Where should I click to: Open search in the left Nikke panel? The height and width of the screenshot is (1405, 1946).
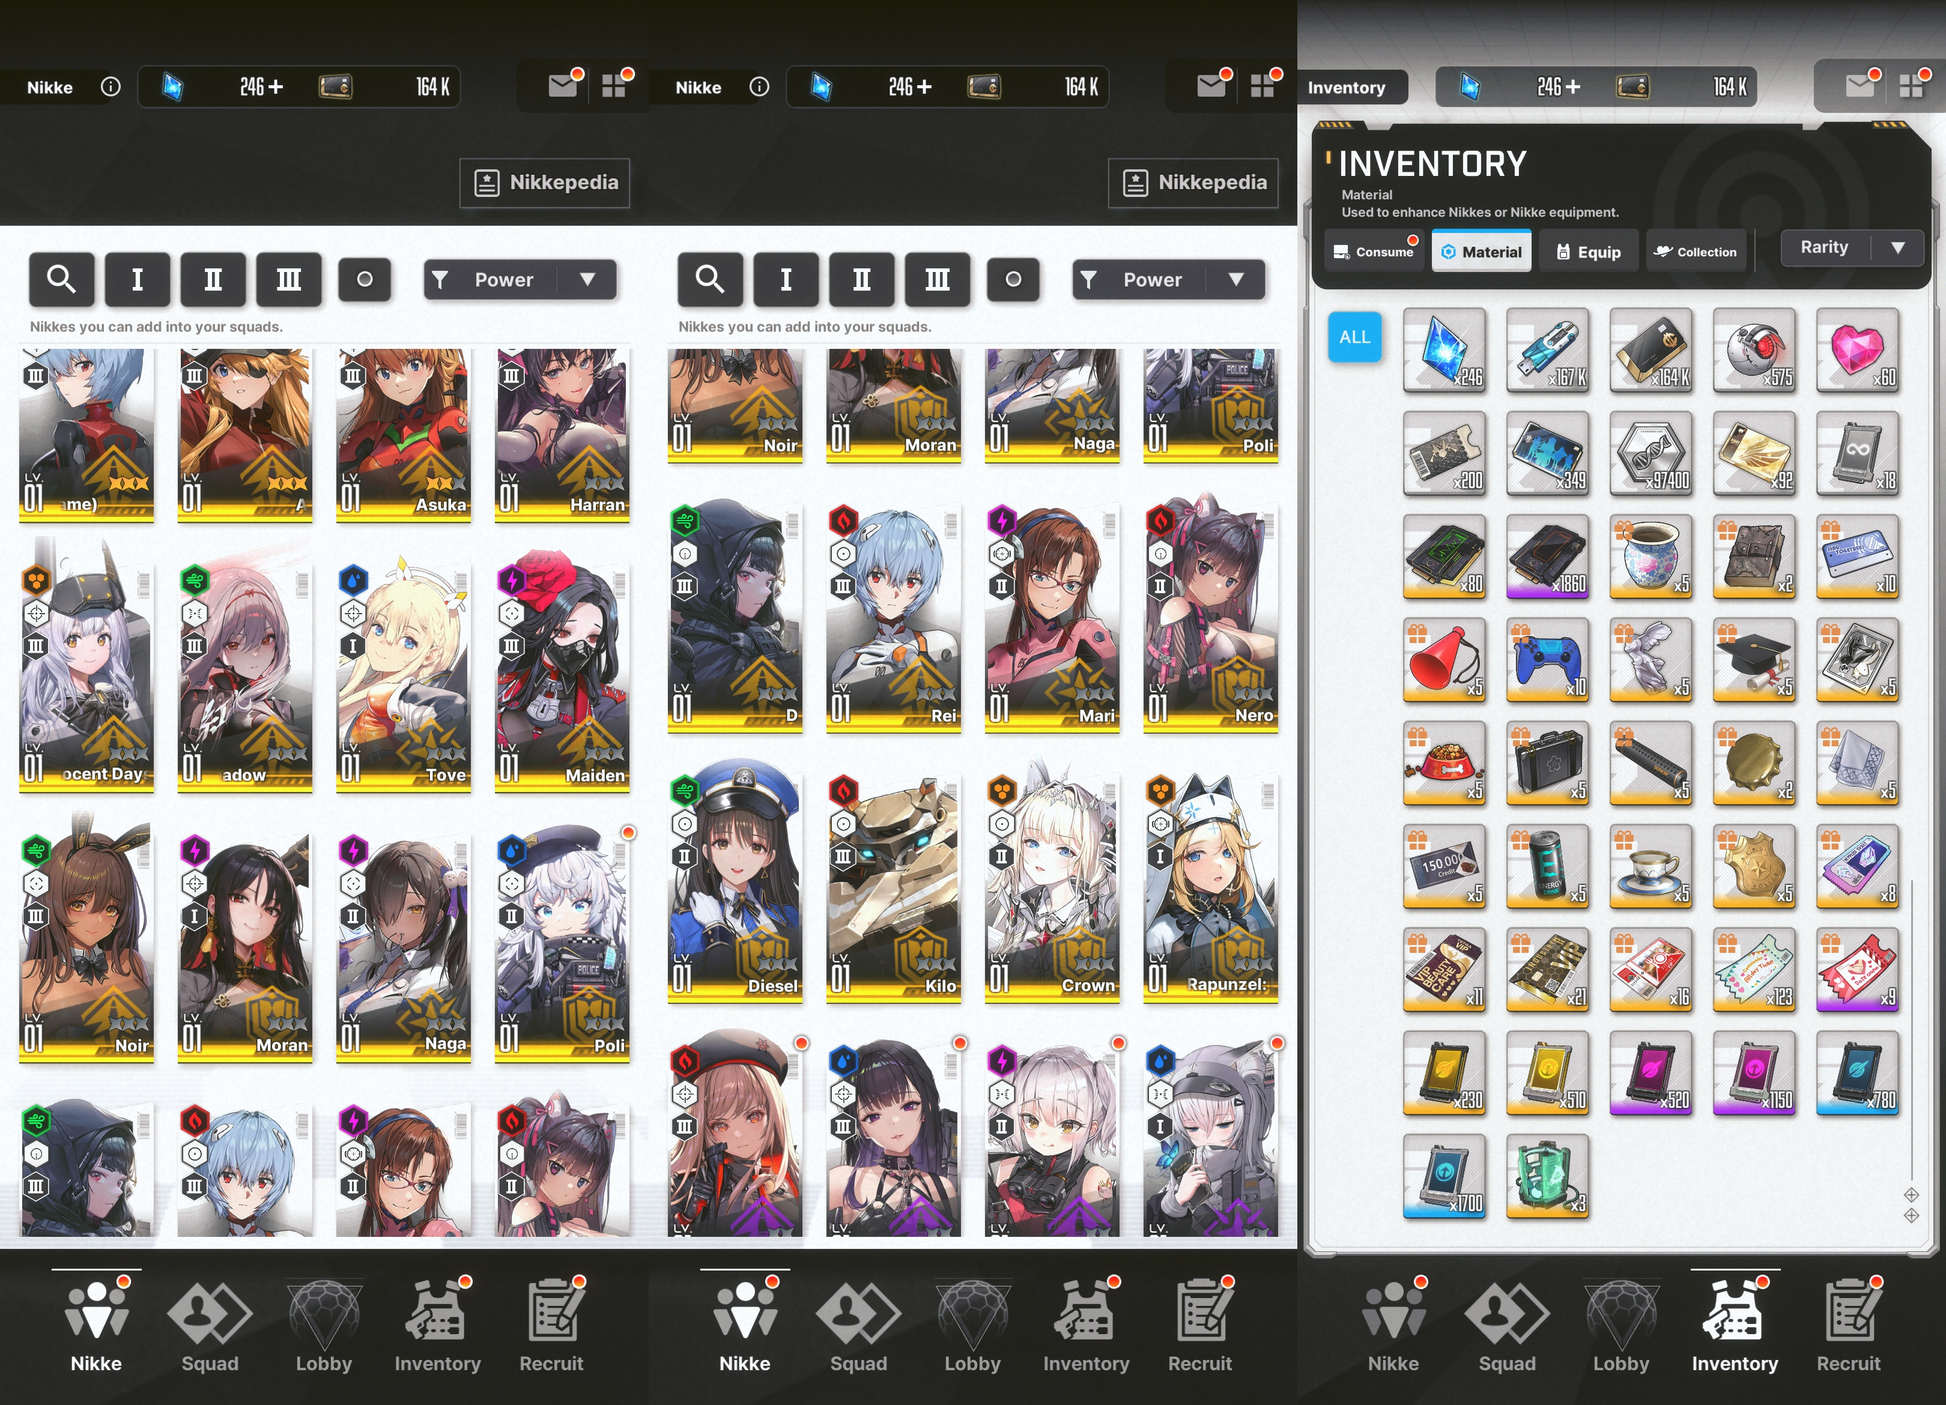62,279
